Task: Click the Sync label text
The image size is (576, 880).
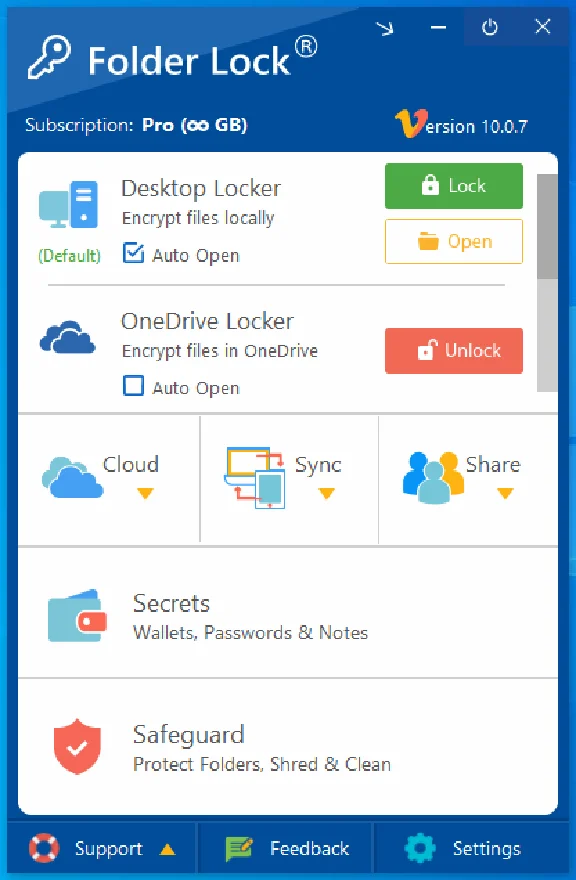Action: tap(318, 465)
